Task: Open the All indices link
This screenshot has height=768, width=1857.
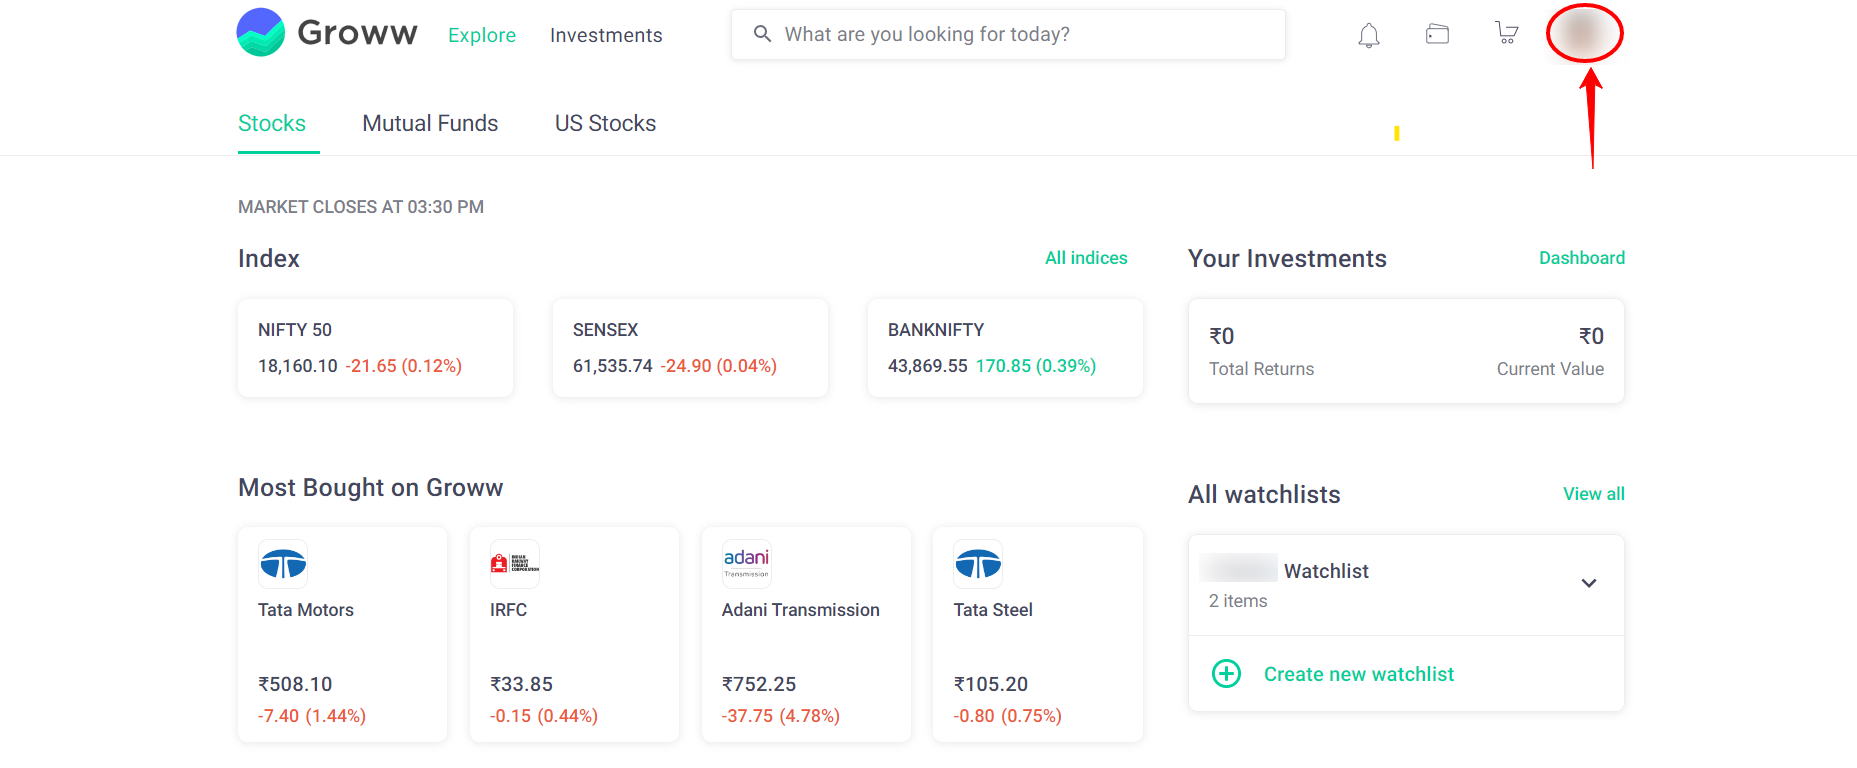Action: click(1086, 258)
